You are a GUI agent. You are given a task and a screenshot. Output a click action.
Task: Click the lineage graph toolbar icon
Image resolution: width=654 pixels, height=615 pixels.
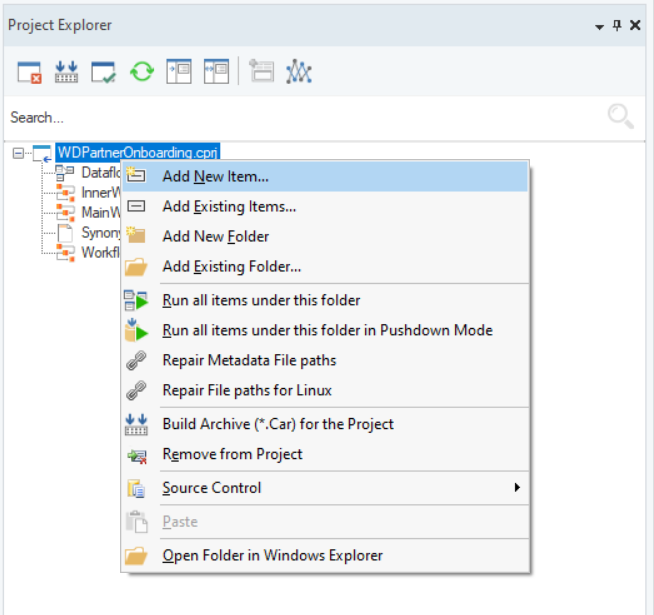[299, 72]
